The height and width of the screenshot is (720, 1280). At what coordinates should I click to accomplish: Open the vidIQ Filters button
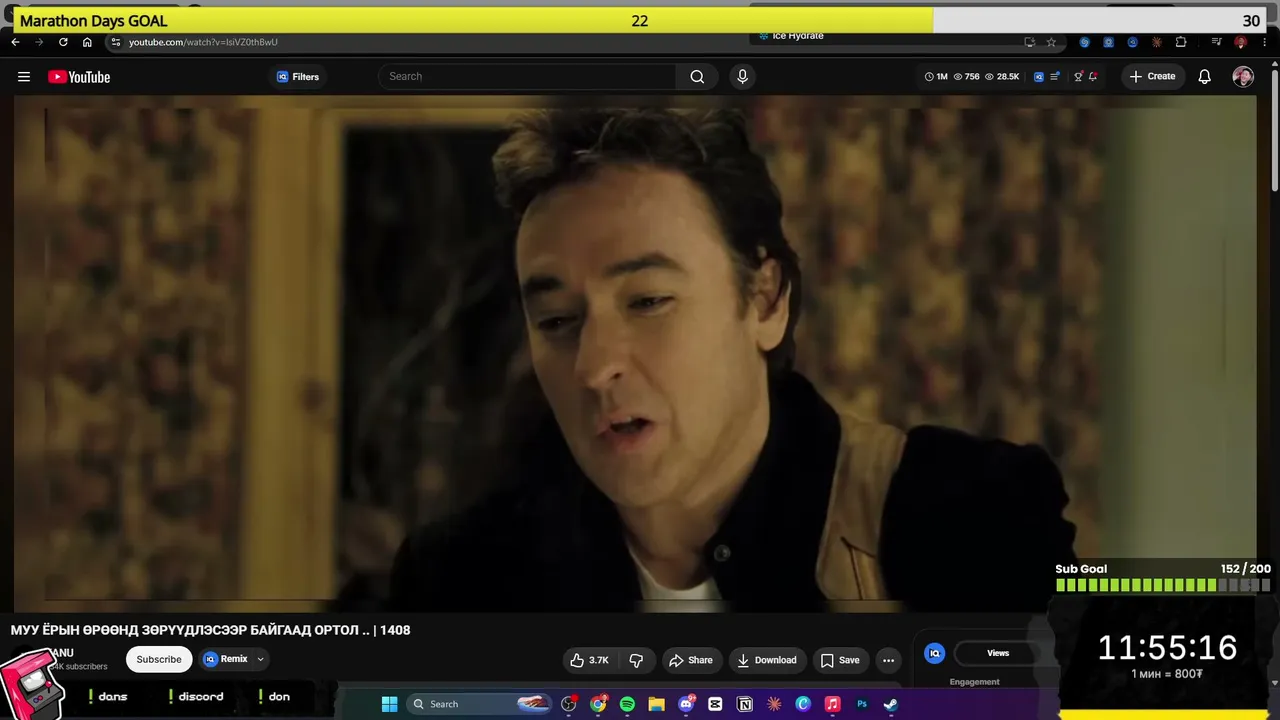tap(298, 77)
